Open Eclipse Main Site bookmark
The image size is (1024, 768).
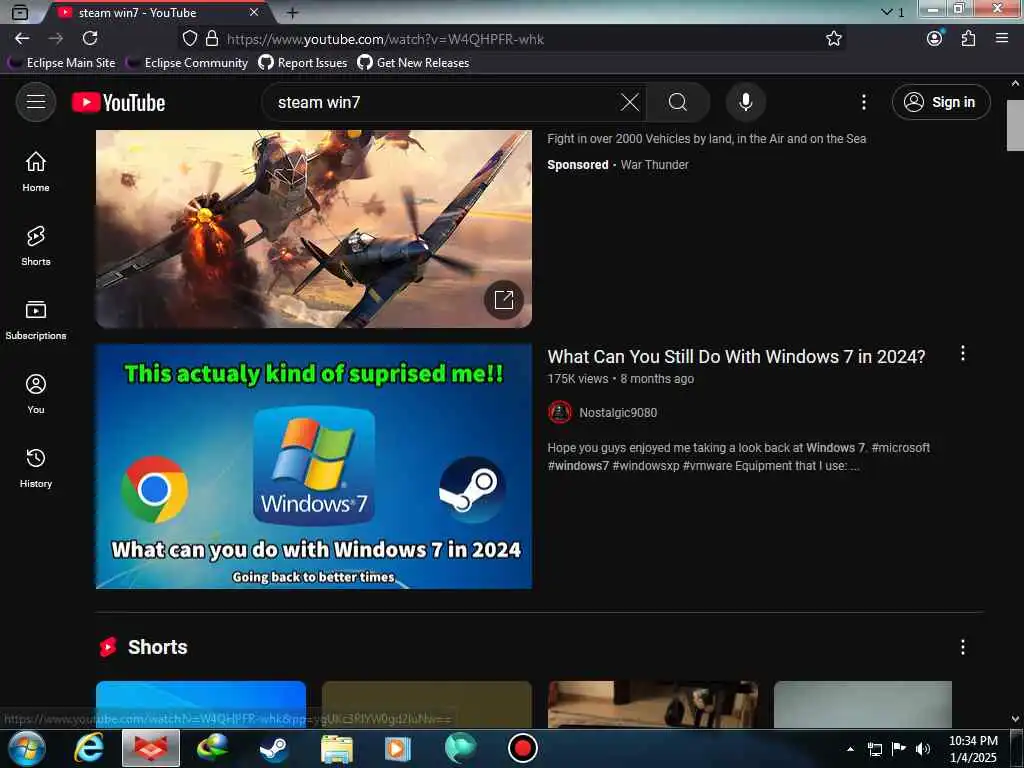coord(61,63)
